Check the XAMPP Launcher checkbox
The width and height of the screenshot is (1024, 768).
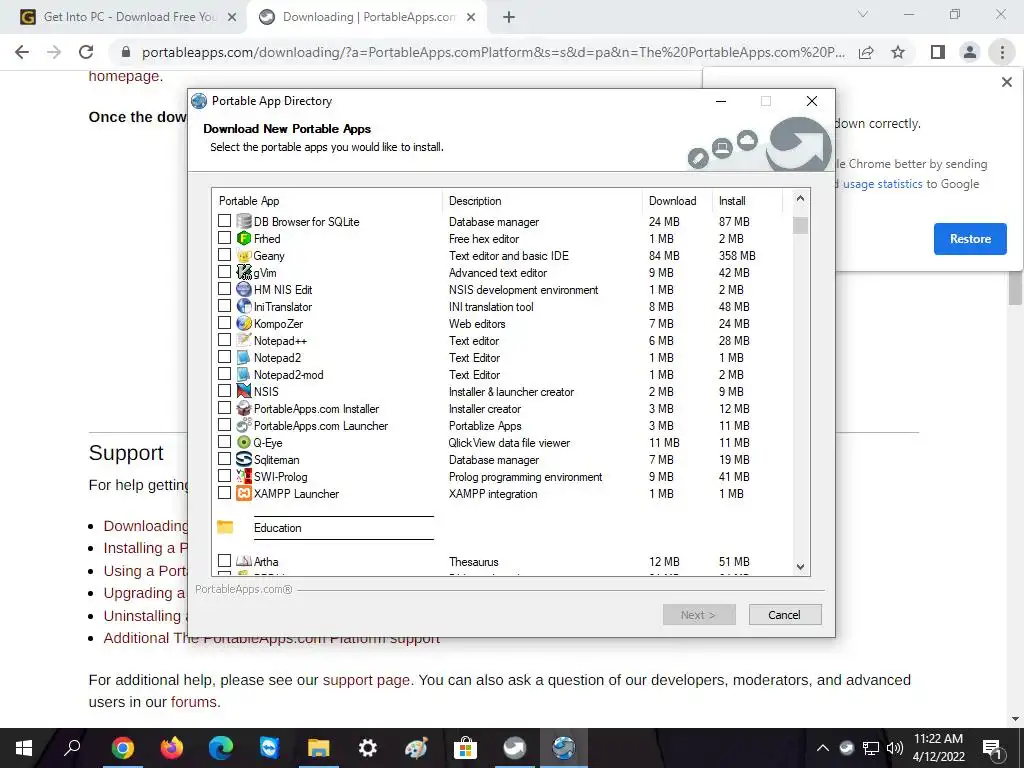click(x=224, y=492)
